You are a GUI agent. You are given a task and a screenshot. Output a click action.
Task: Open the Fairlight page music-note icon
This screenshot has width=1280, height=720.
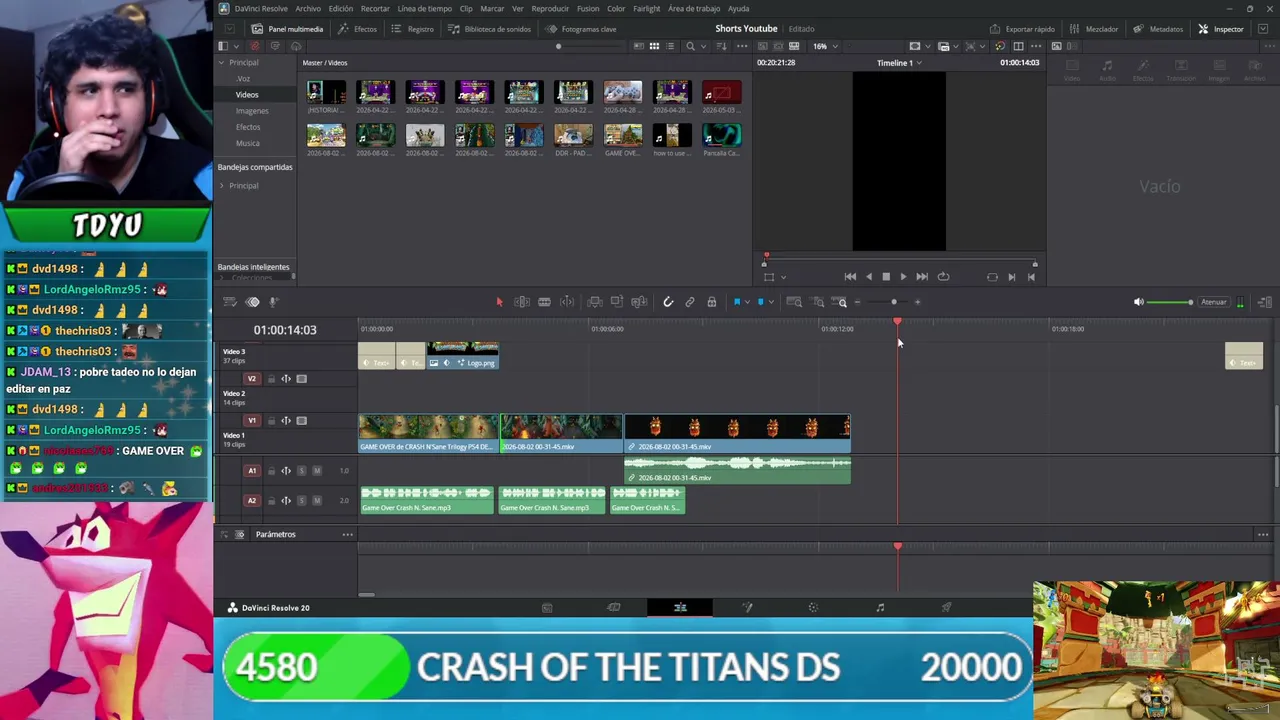click(880, 608)
